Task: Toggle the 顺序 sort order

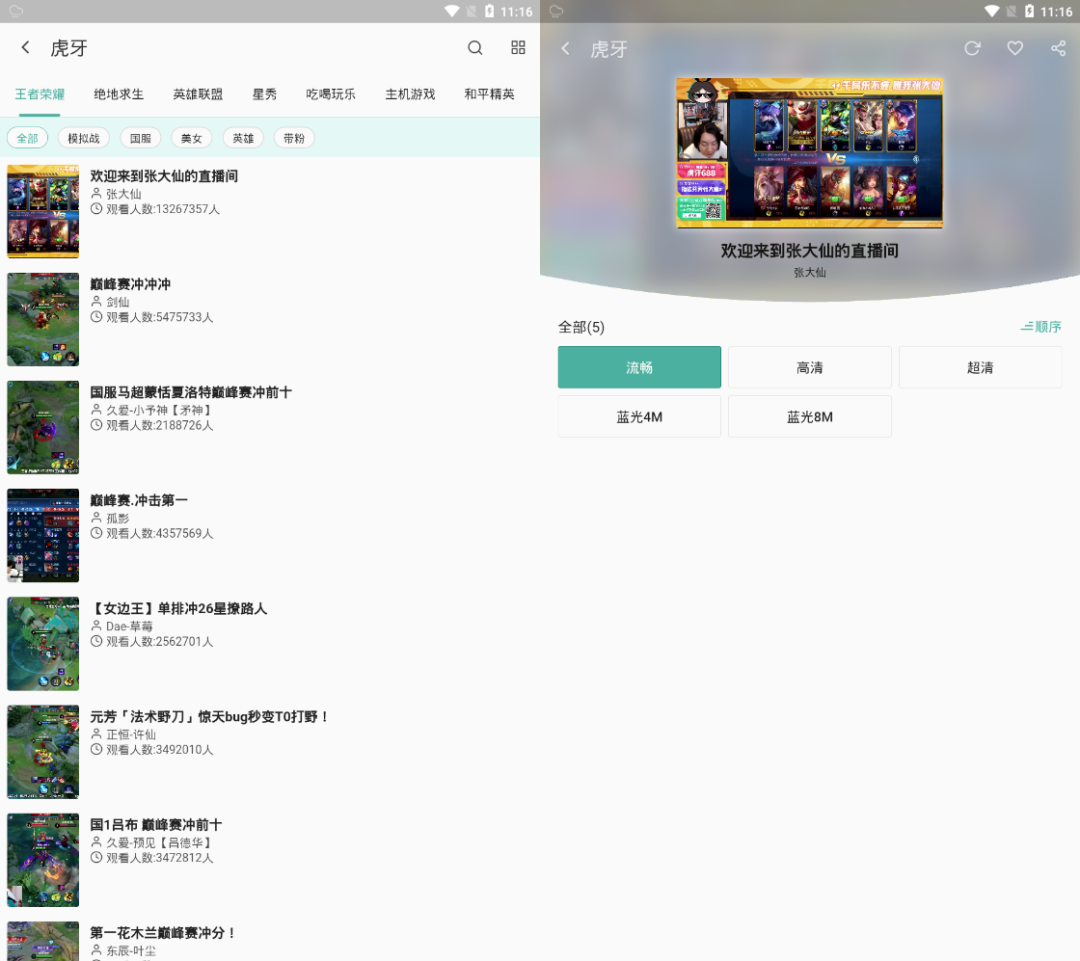Action: tap(1041, 327)
